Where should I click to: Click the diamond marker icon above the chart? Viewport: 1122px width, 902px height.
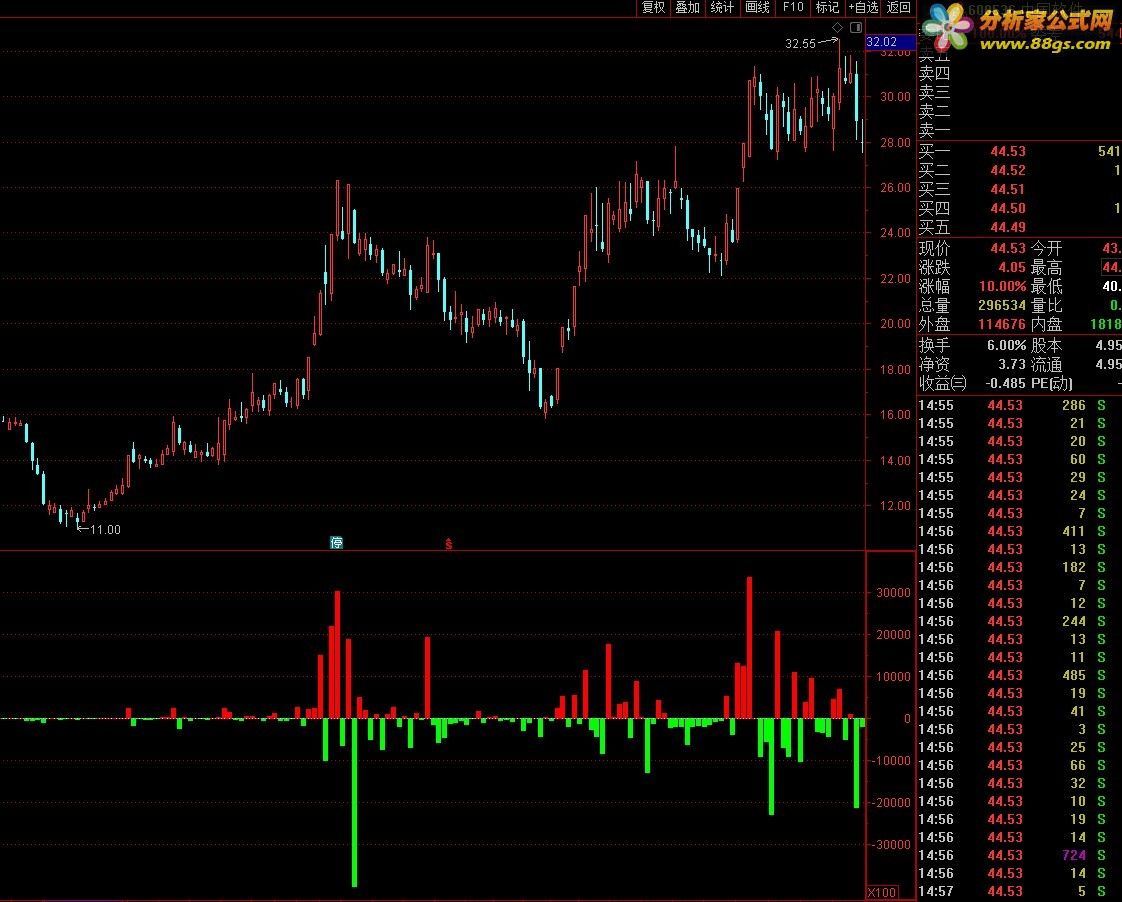tap(837, 27)
